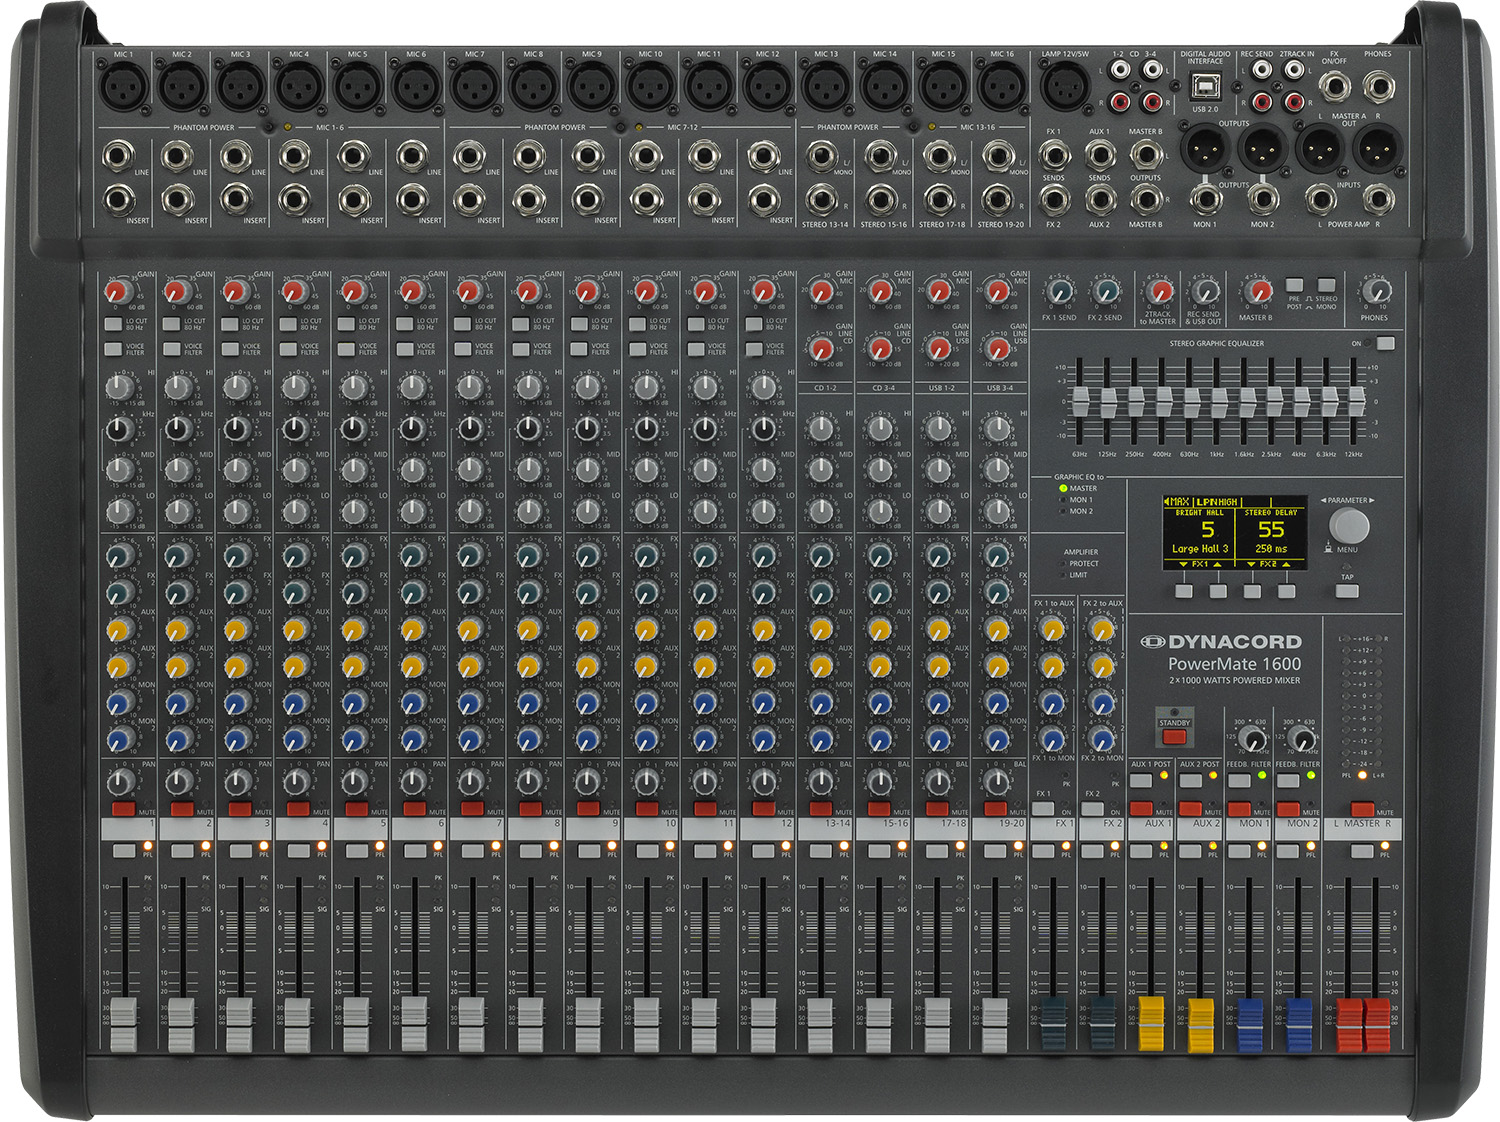Click the PARAMETER MENU rotary encoder
The width and height of the screenshot is (1500, 1122).
pyautogui.click(x=1349, y=525)
